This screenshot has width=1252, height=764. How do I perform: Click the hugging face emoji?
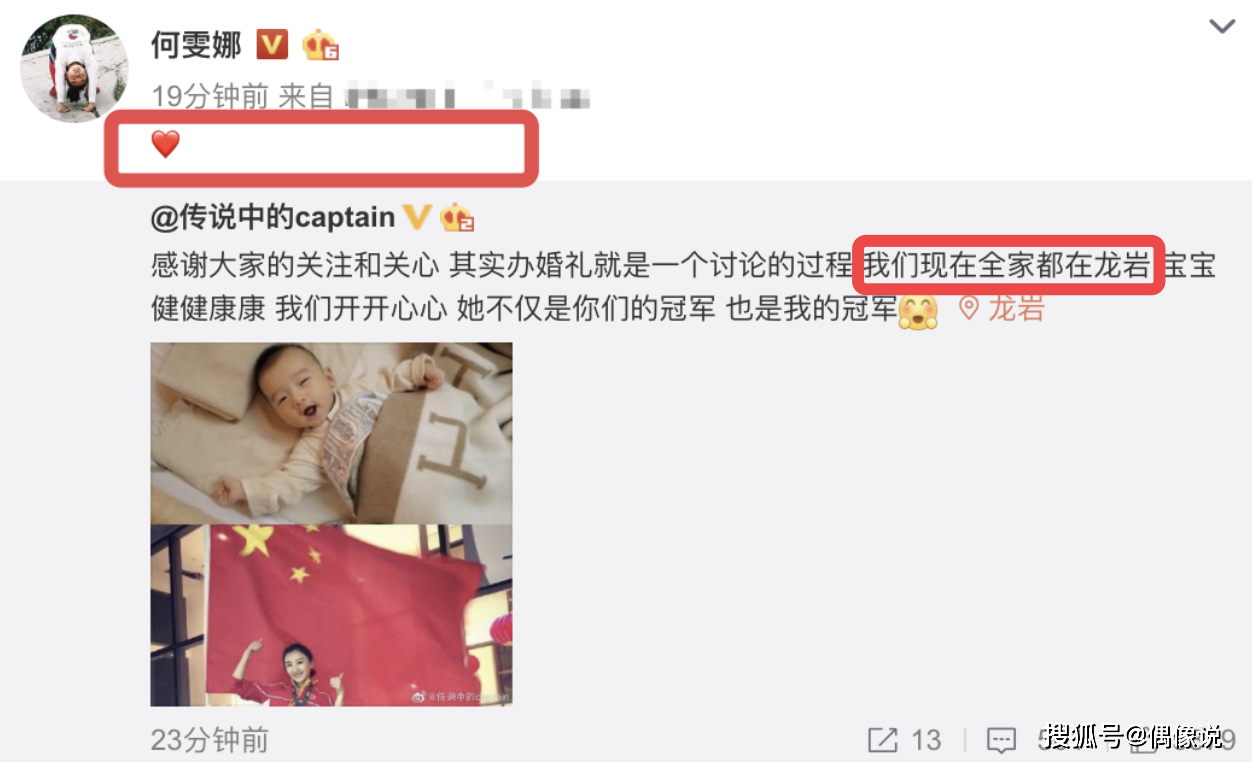pos(919,311)
